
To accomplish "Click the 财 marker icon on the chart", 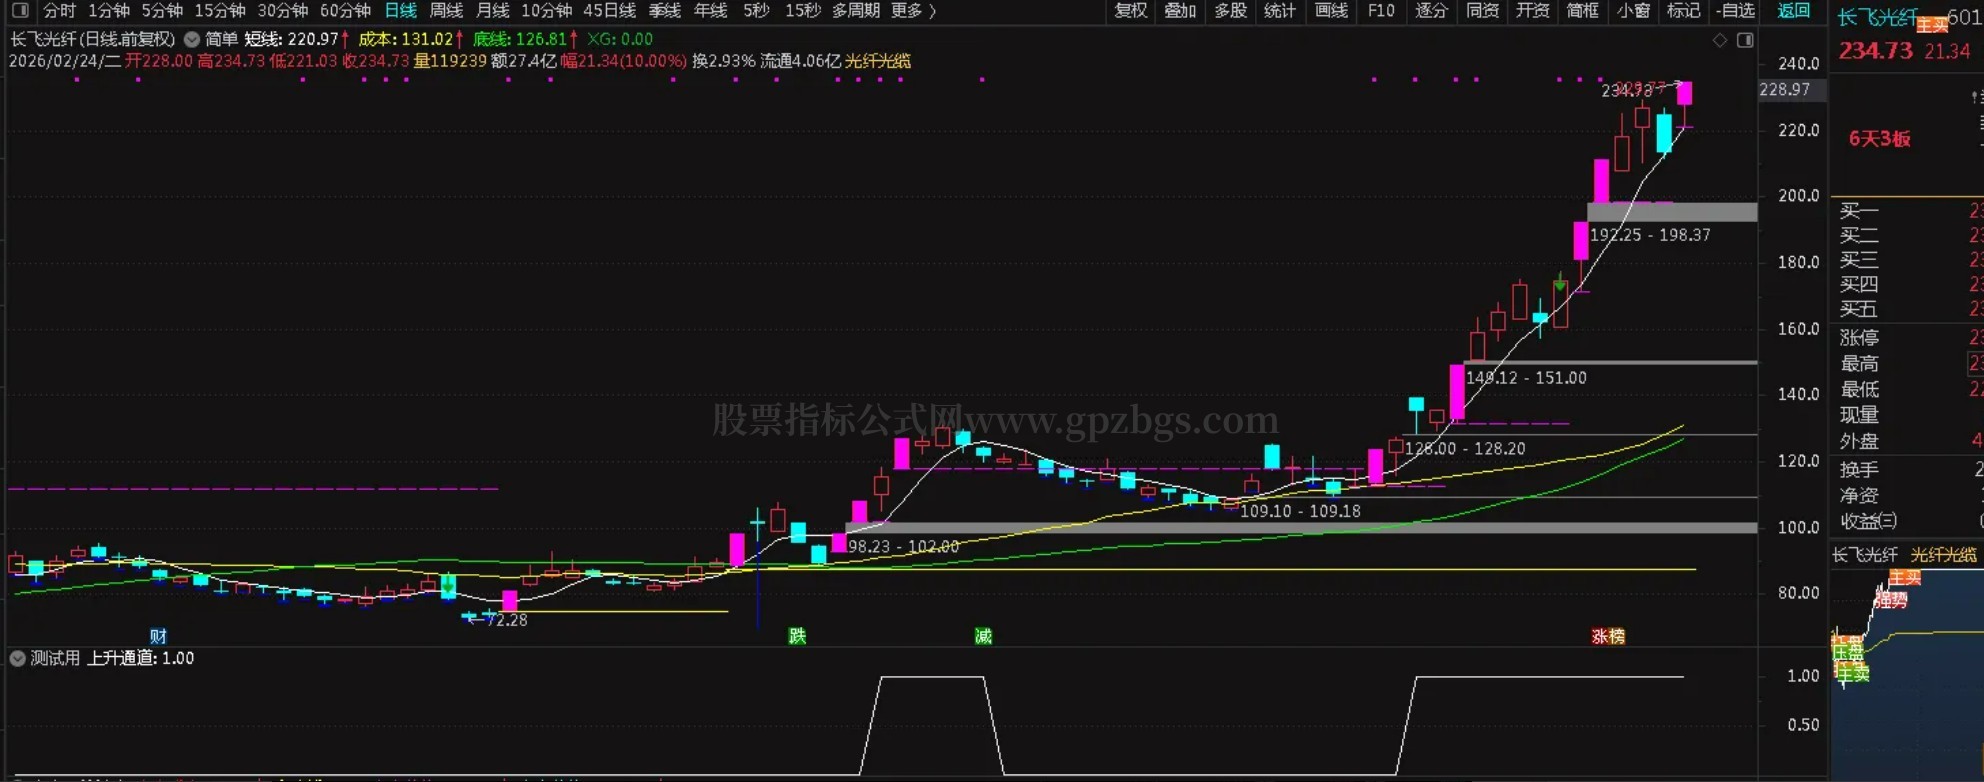I will point(158,636).
